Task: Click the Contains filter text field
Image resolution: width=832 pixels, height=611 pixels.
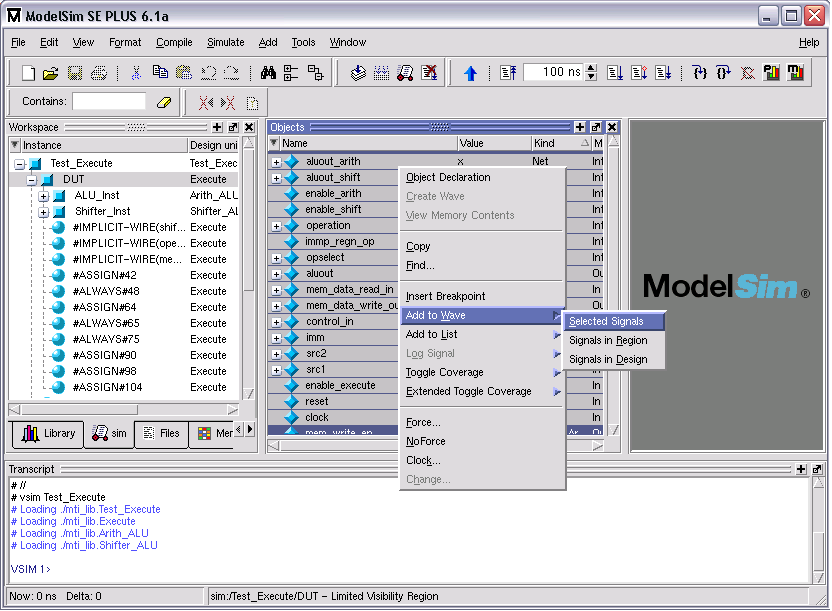Action: point(109,101)
